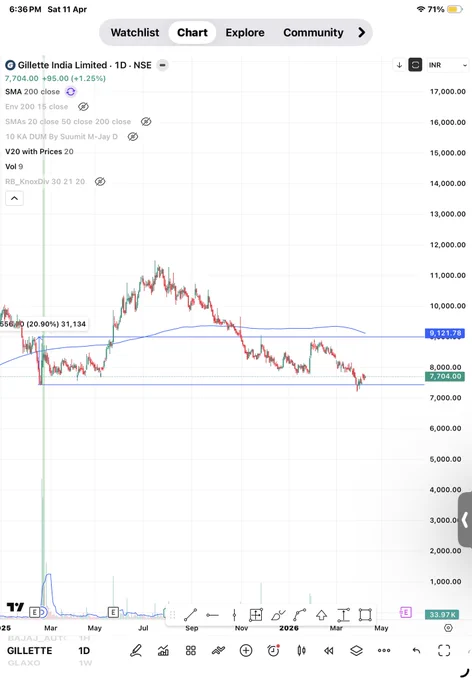Viewport: 472px width, 680px height.
Task: Open drawing tools with the pen icon
Action: [136, 650]
